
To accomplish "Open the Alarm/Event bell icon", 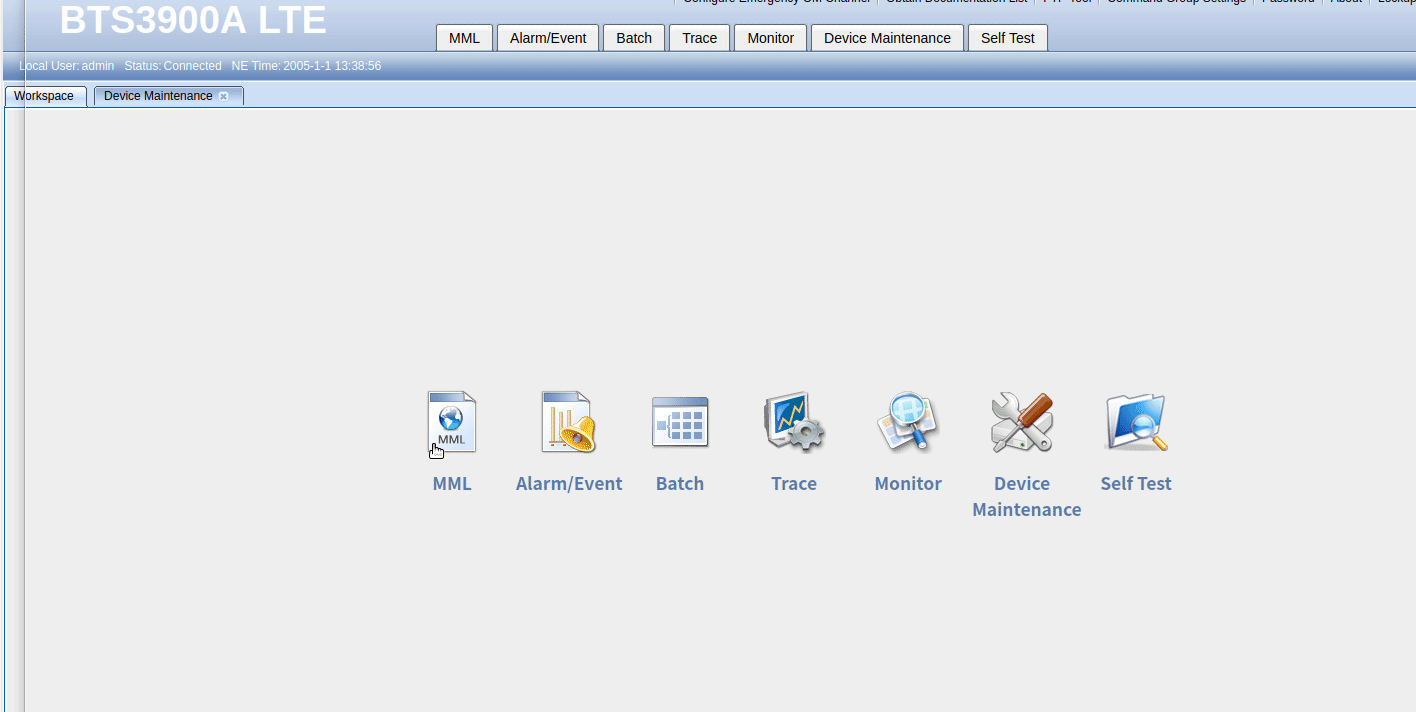I will coord(568,422).
